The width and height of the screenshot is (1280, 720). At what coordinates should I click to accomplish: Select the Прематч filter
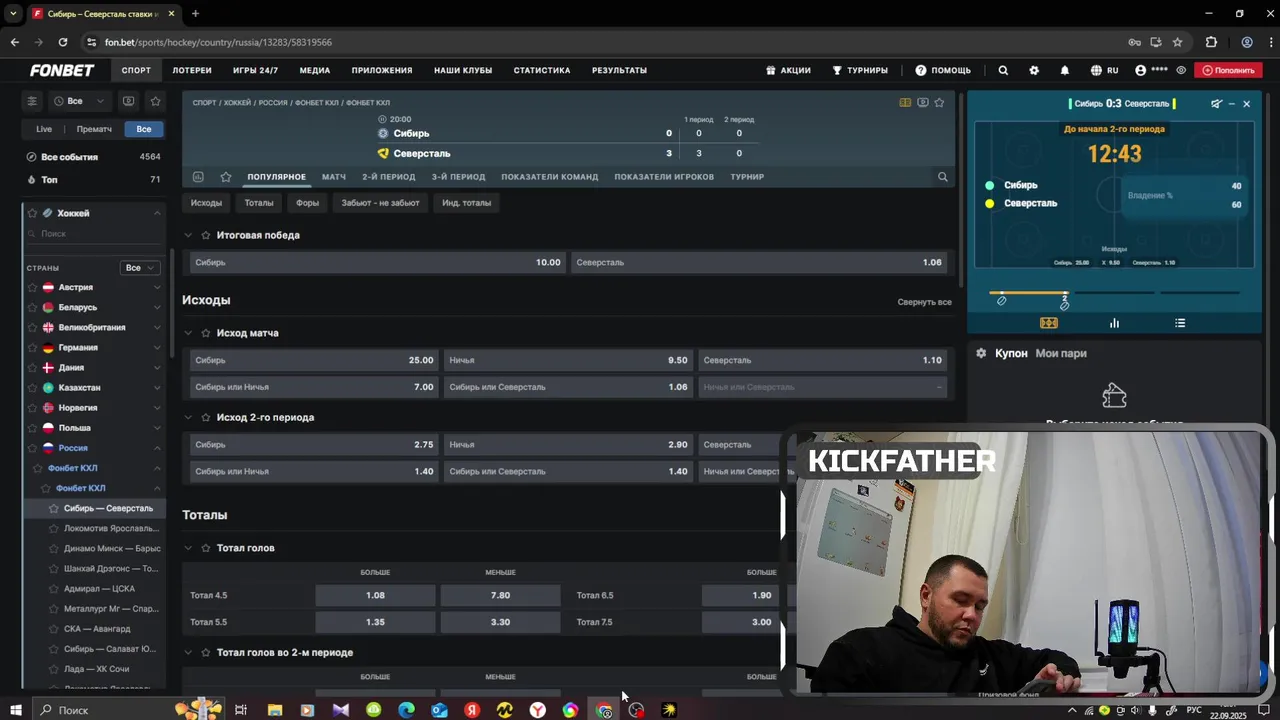point(94,129)
